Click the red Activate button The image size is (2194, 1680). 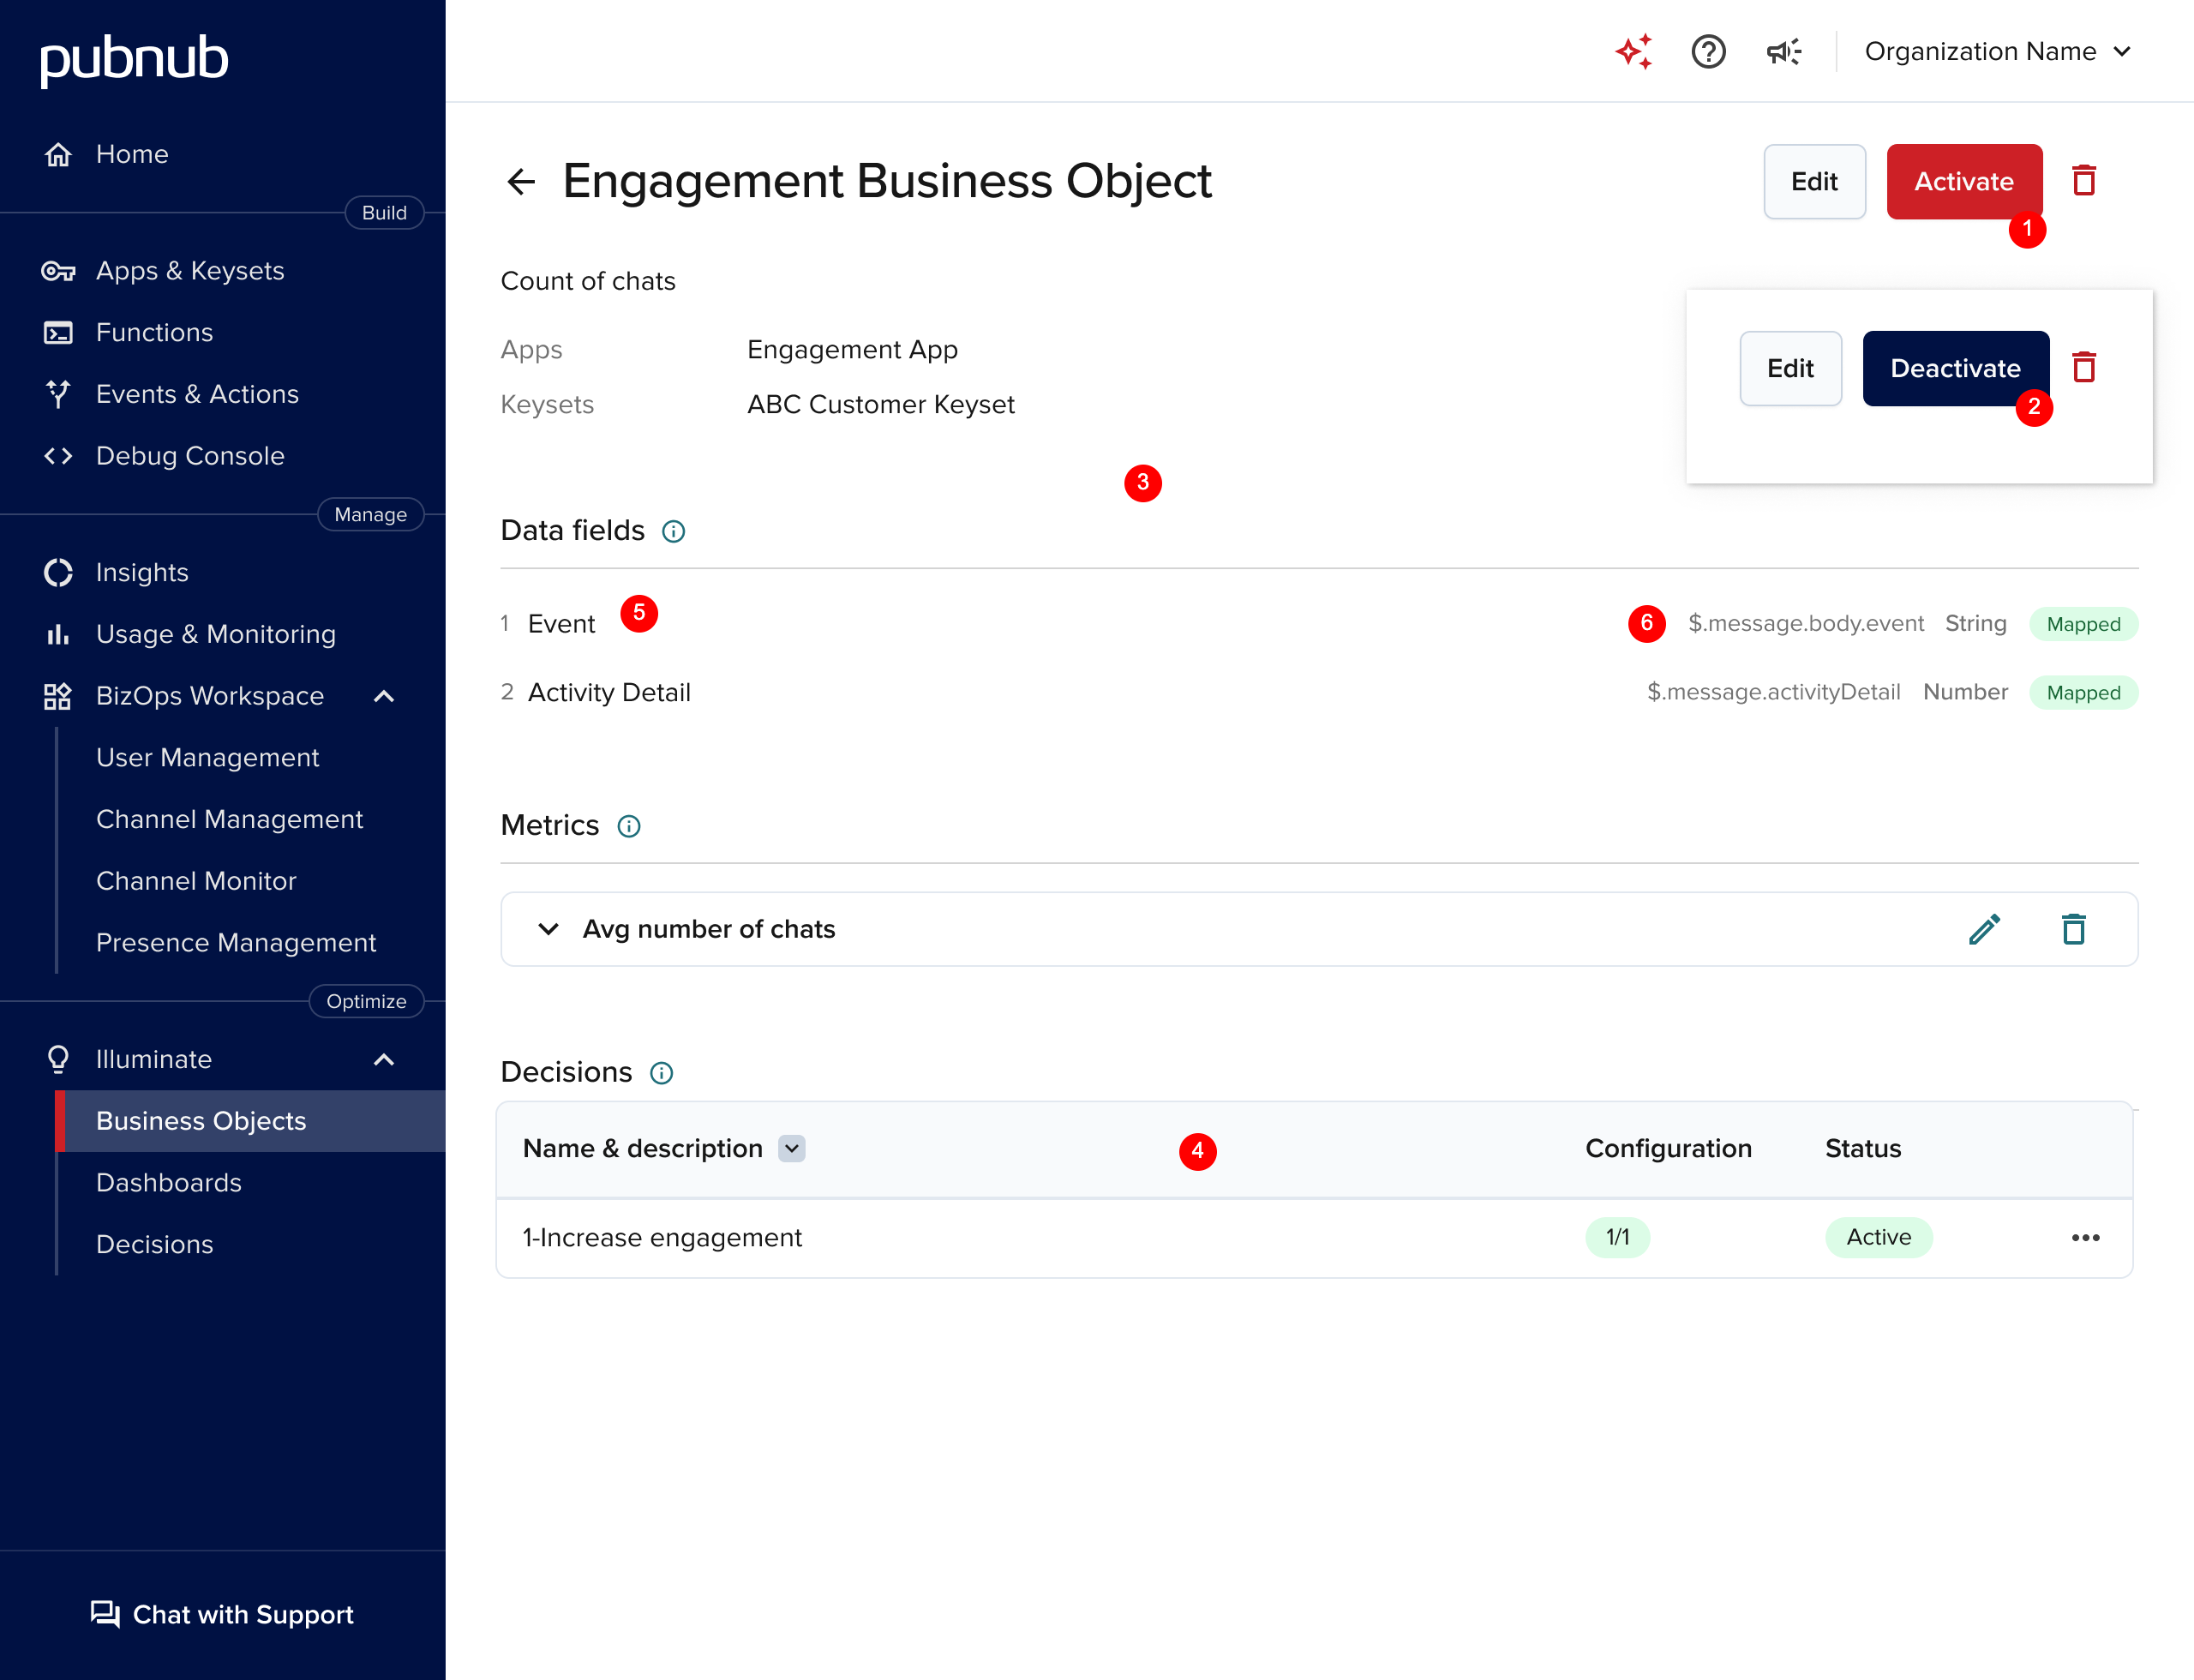1964,182
